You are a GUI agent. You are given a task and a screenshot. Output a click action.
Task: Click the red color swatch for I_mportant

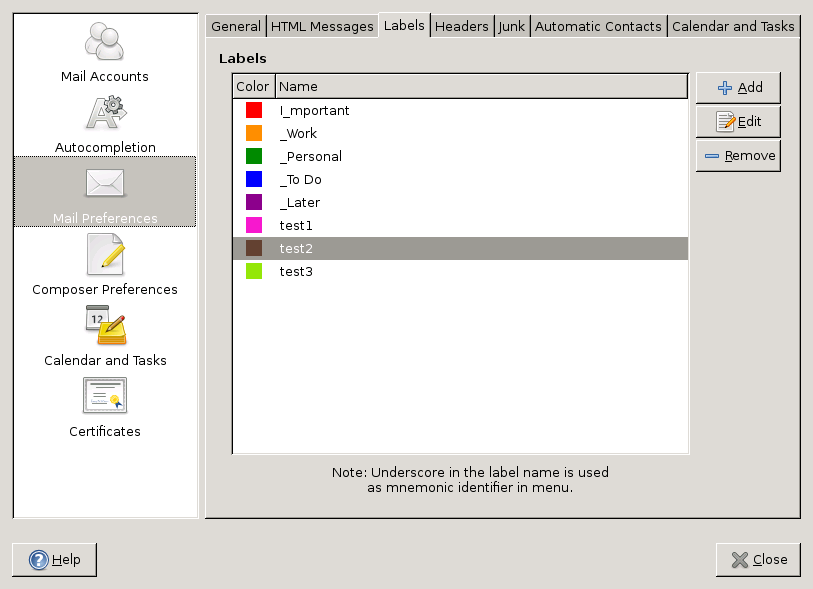(254, 111)
